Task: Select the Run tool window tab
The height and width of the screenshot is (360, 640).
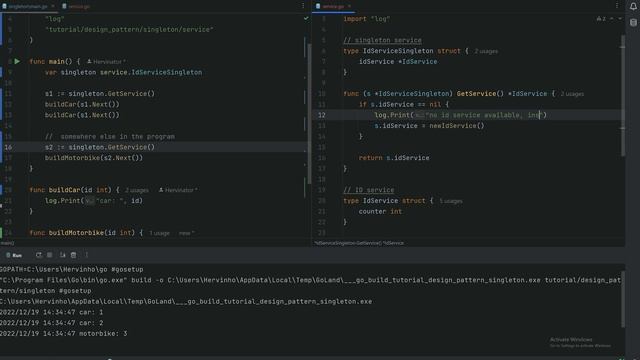Action: coord(14,255)
